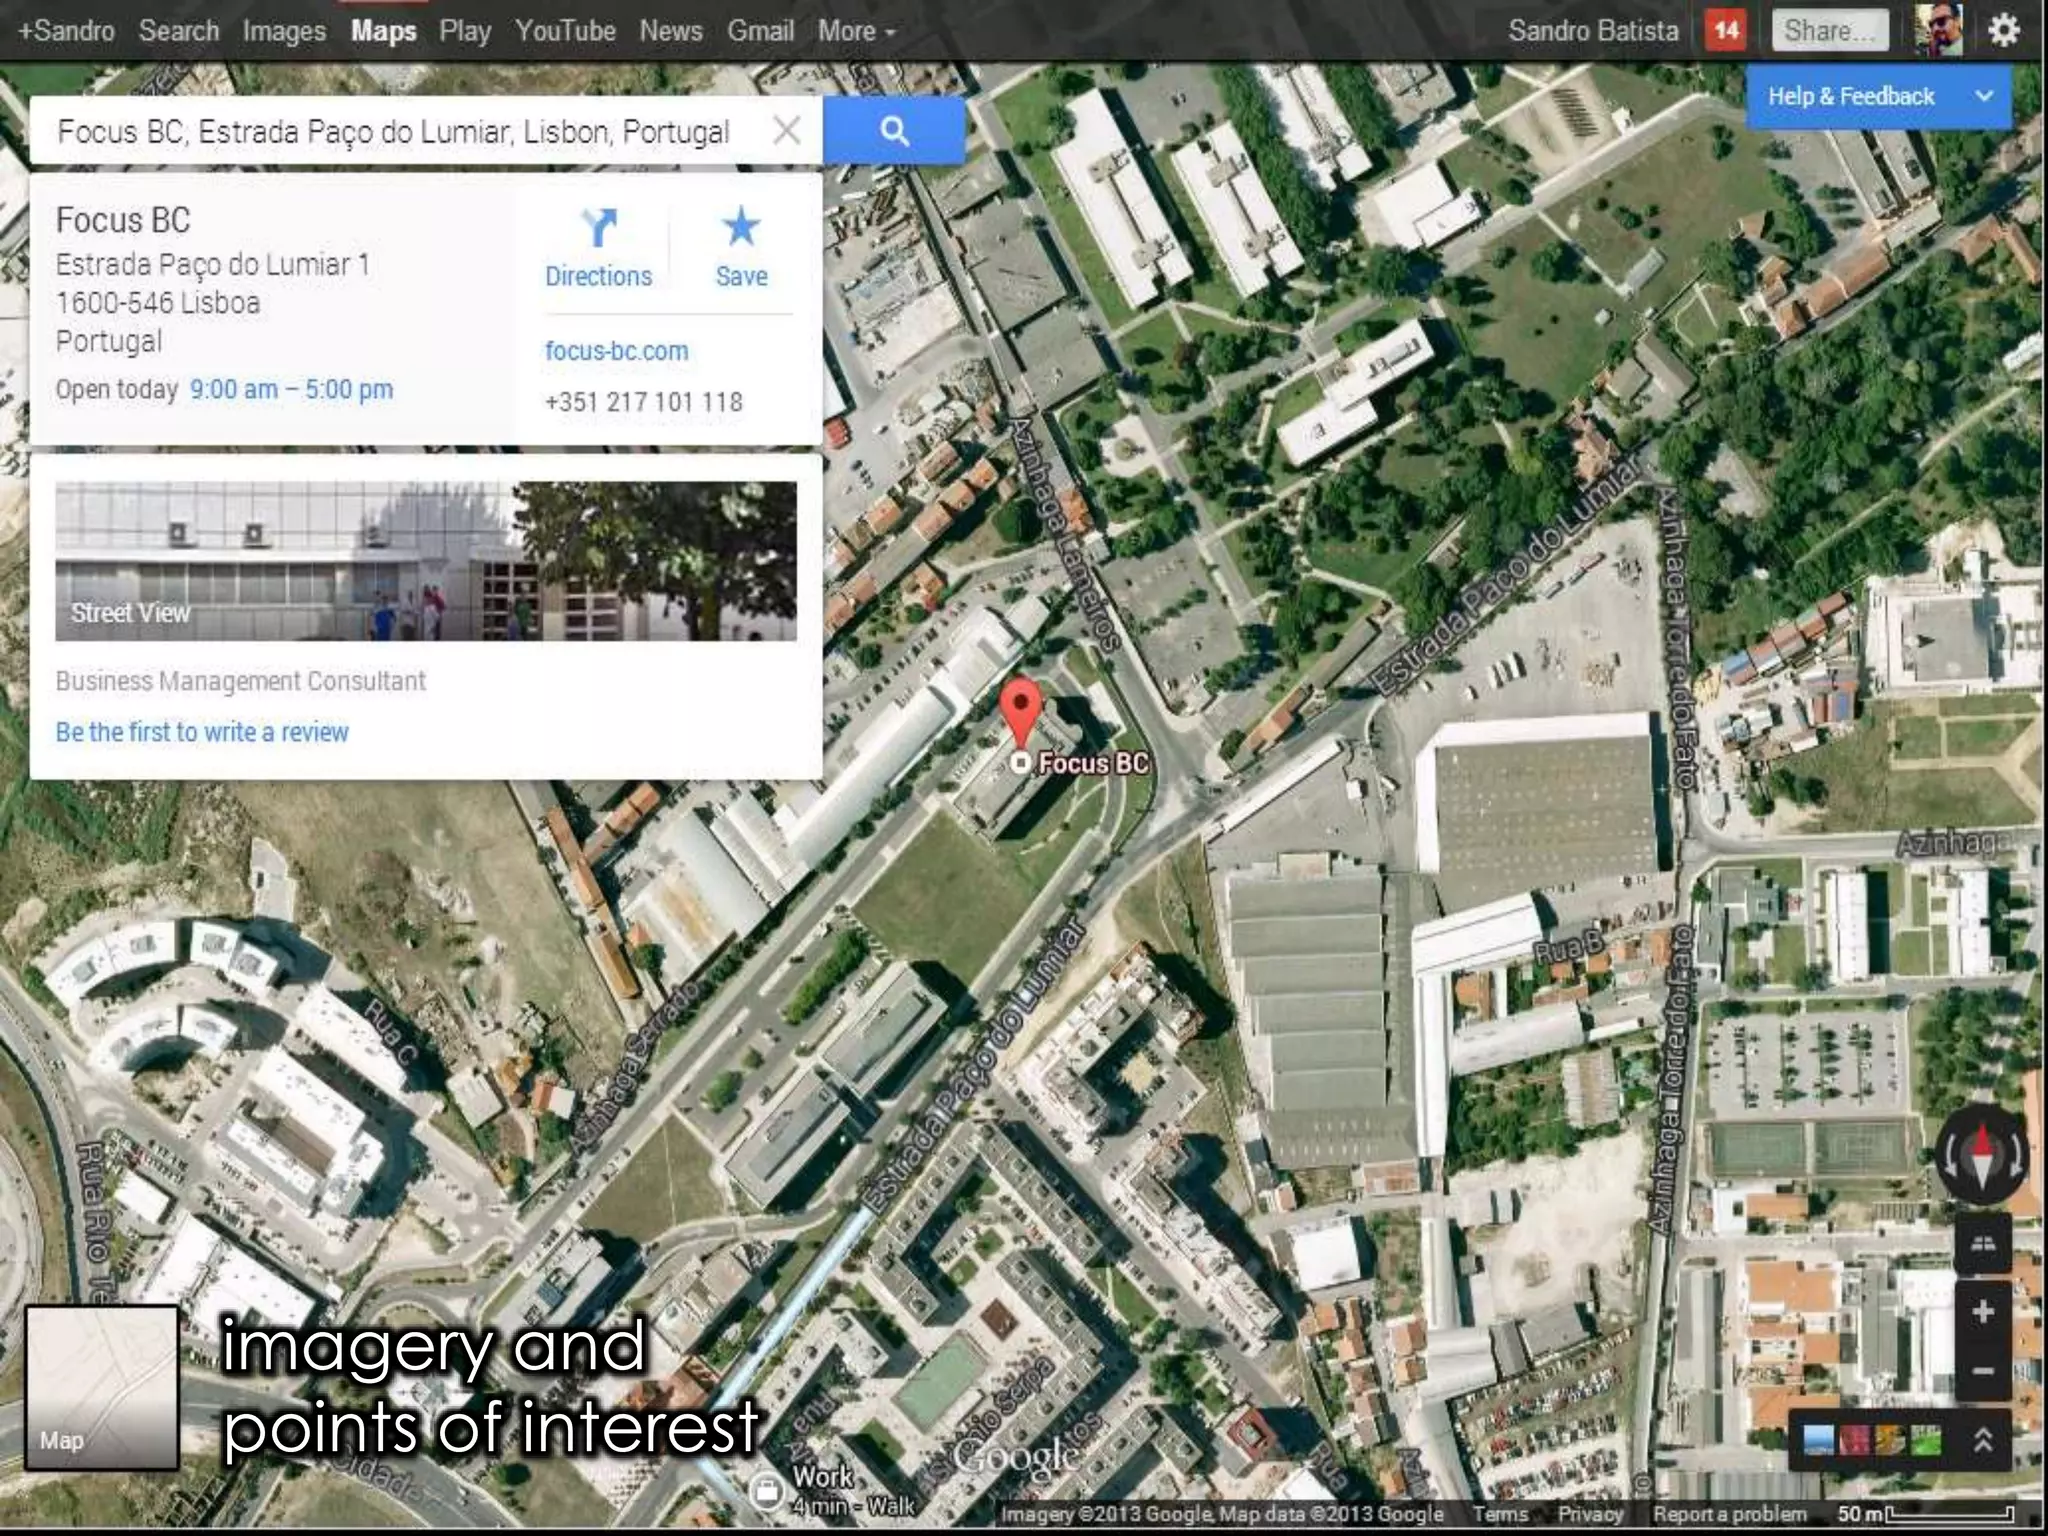Screen dimensions: 2048x1536
Task: Open Gmail in the top bar
Action: pyautogui.click(x=760, y=31)
